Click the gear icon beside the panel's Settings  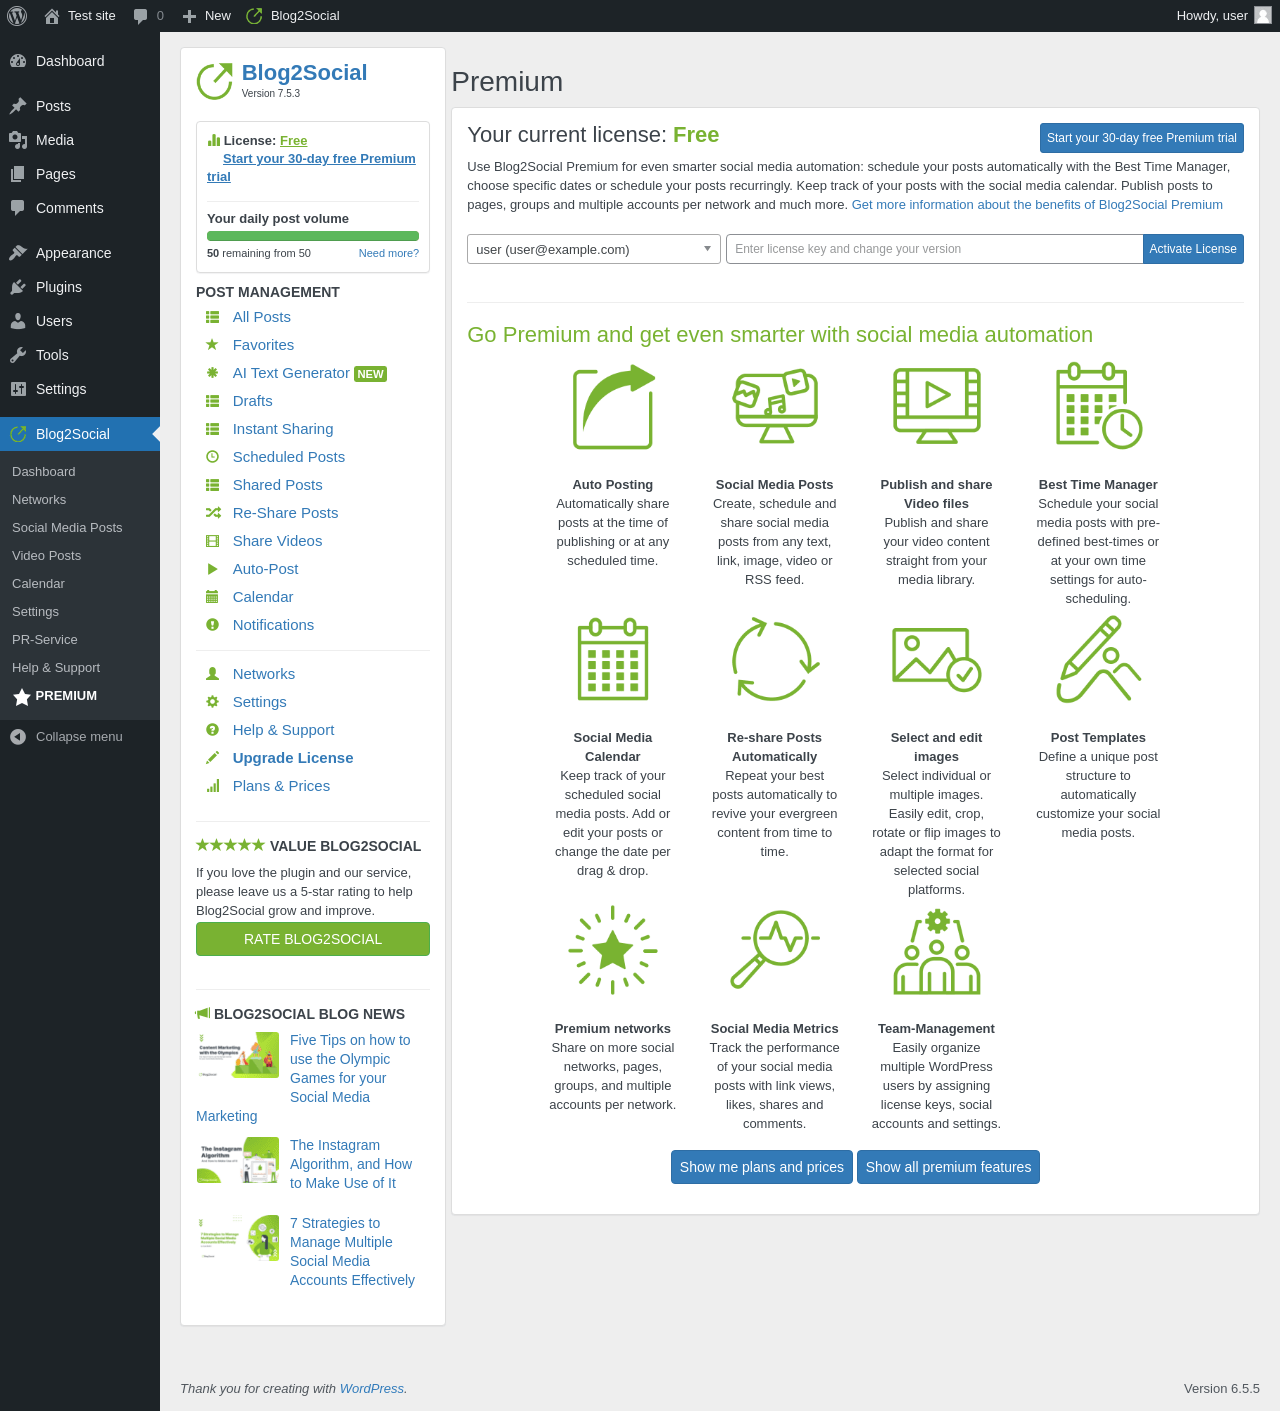click(x=212, y=702)
